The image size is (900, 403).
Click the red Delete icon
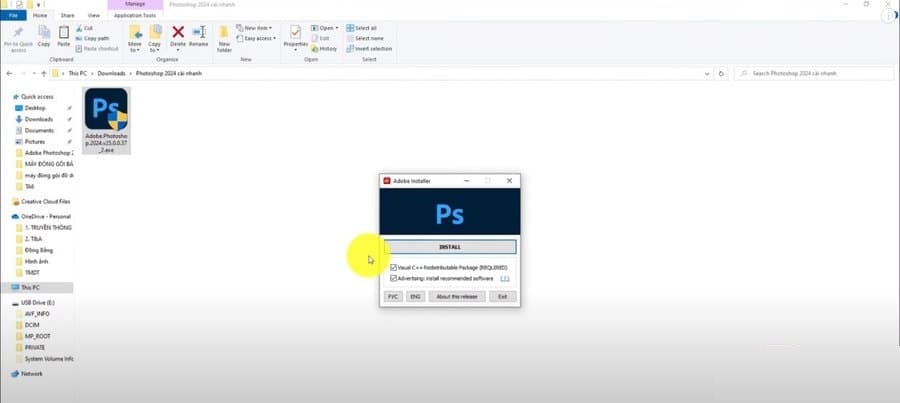point(178,33)
